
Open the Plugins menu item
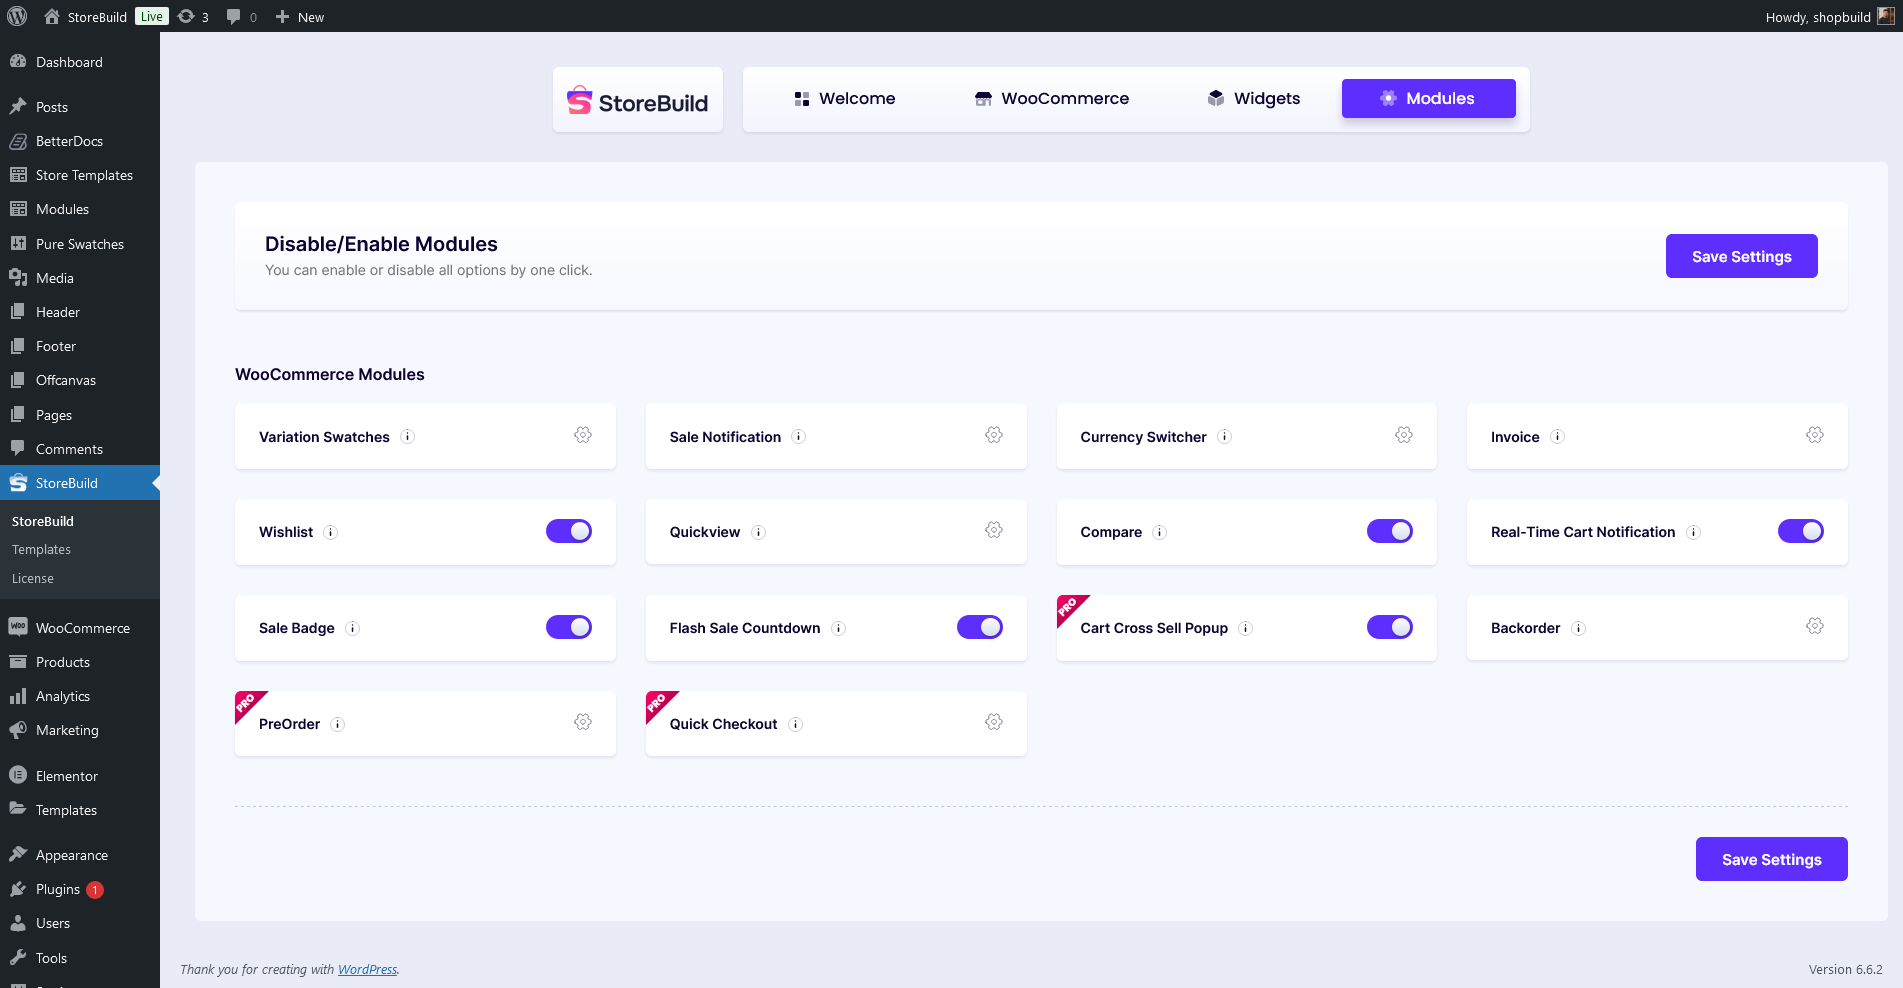coord(80,889)
